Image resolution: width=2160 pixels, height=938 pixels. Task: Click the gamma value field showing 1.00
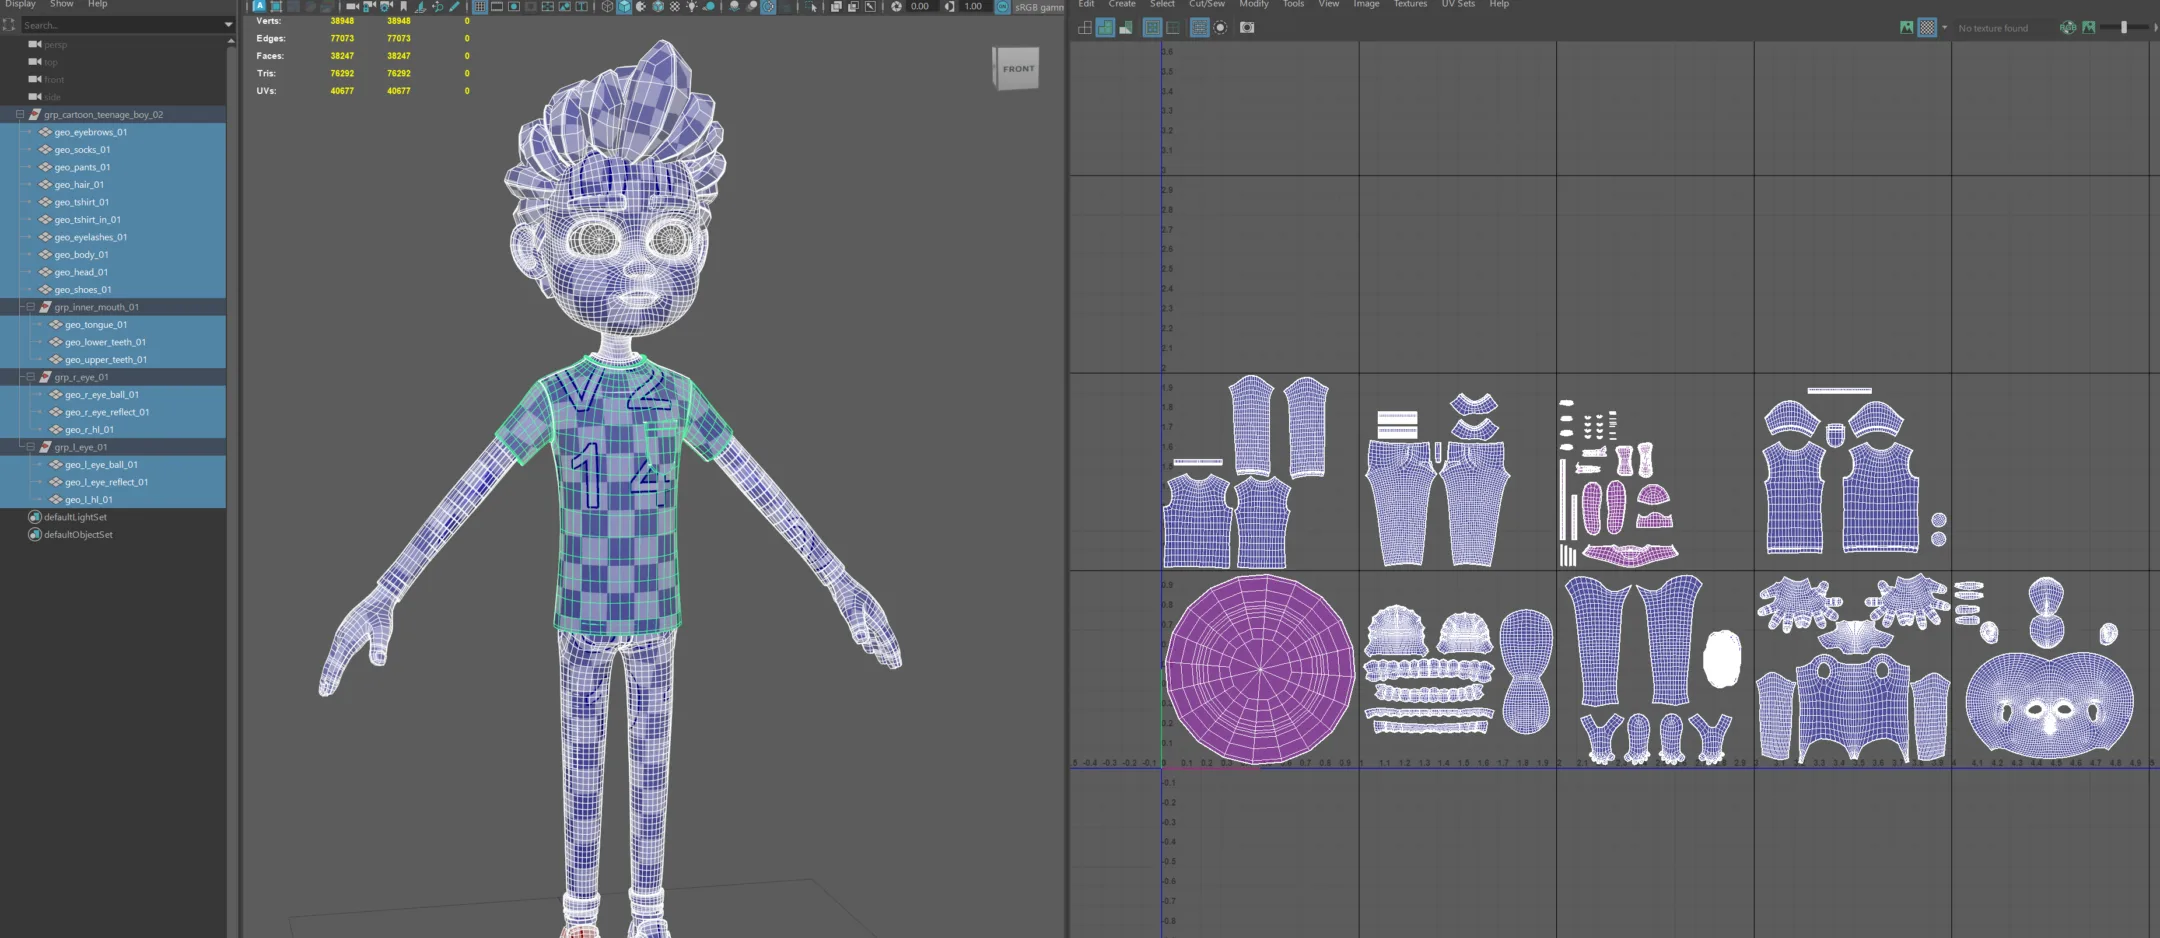pos(973,6)
